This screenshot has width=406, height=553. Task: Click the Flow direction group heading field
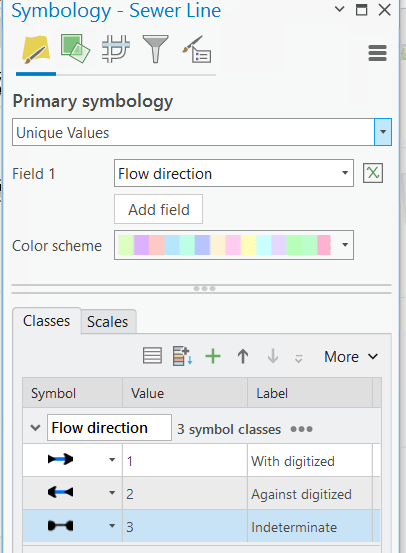click(109, 427)
